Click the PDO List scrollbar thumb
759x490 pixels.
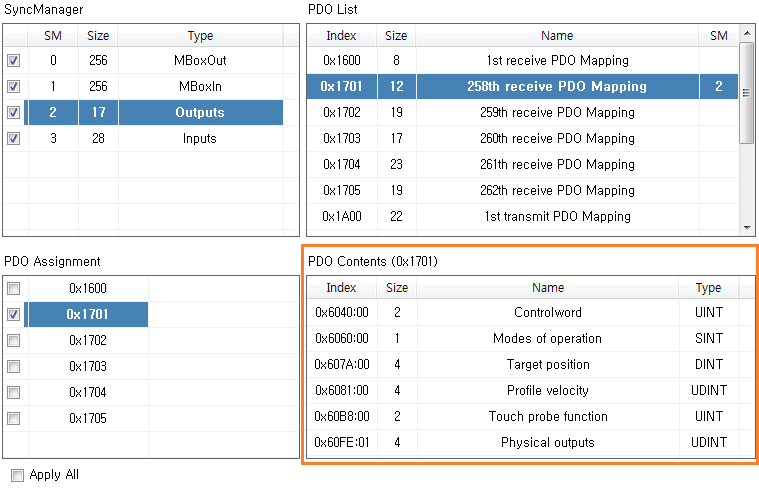pos(745,93)
